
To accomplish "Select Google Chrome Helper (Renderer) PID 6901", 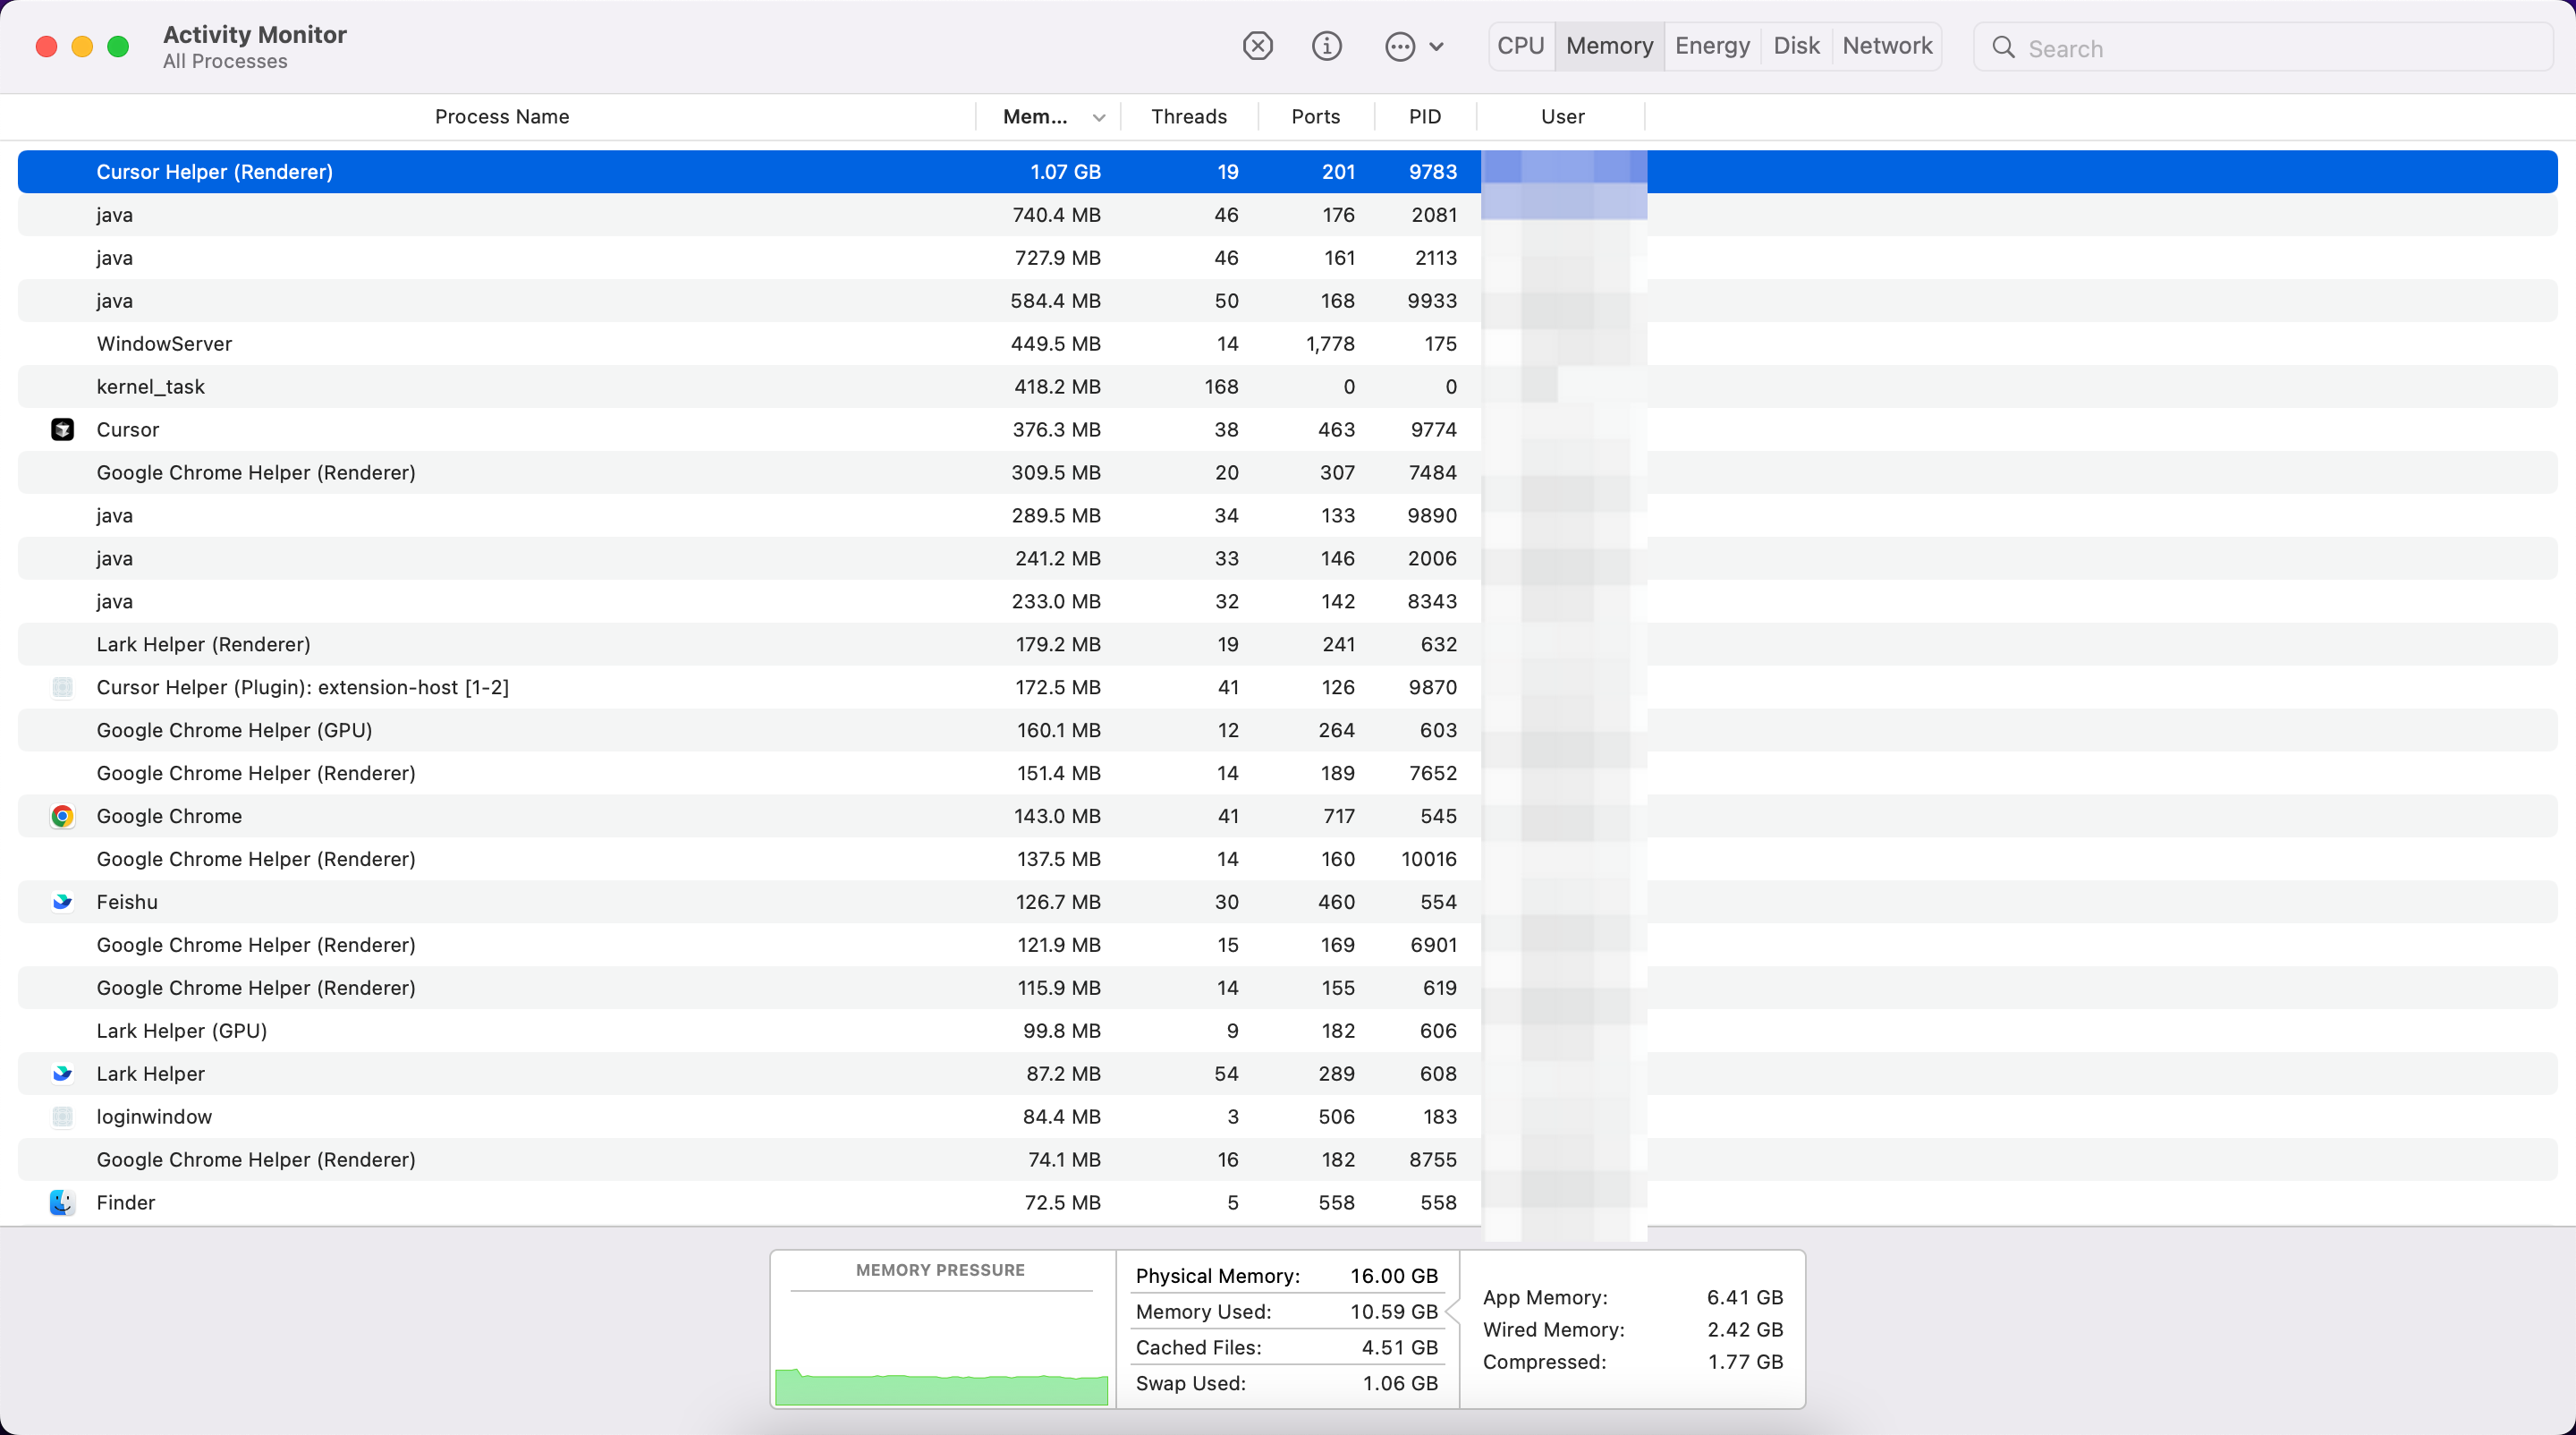I will (x=1287, y=946).
